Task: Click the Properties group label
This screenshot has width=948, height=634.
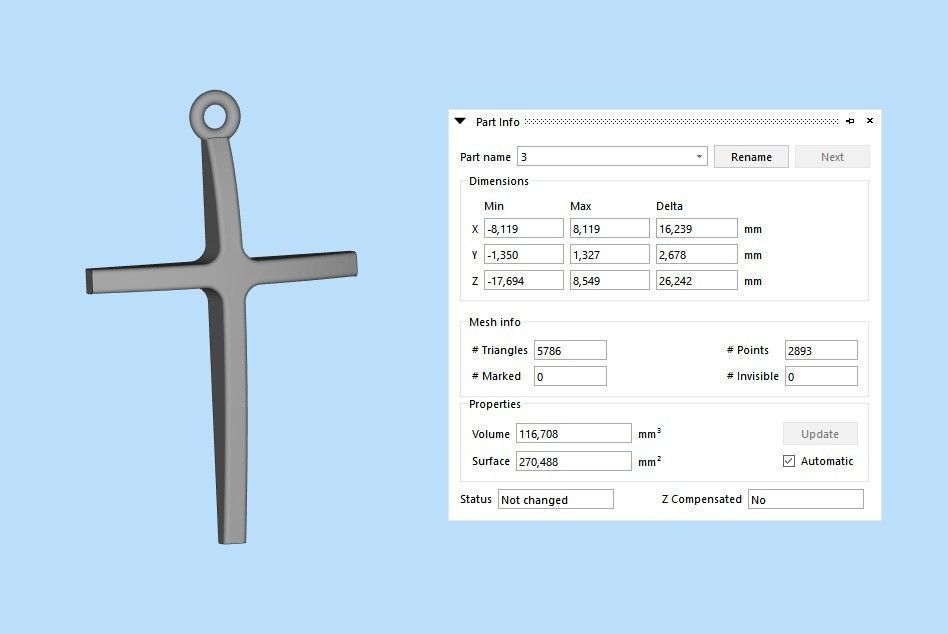Action: point(495,404)
